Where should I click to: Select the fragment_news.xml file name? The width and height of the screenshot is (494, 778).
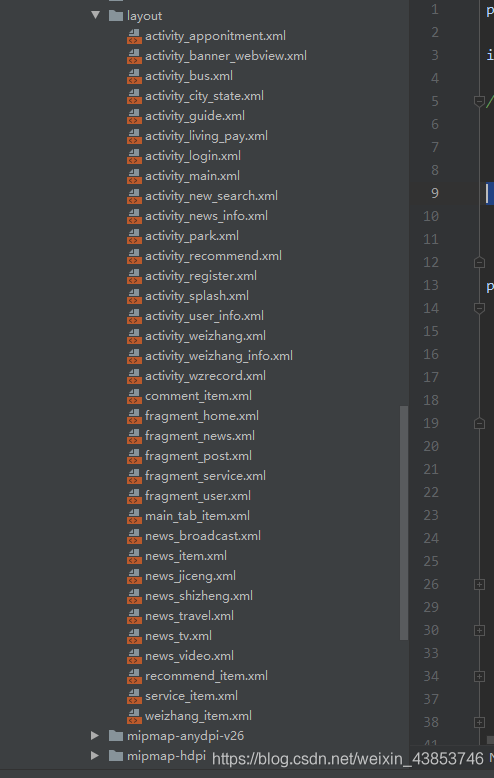pyautogui.click(x=200, y=436)
